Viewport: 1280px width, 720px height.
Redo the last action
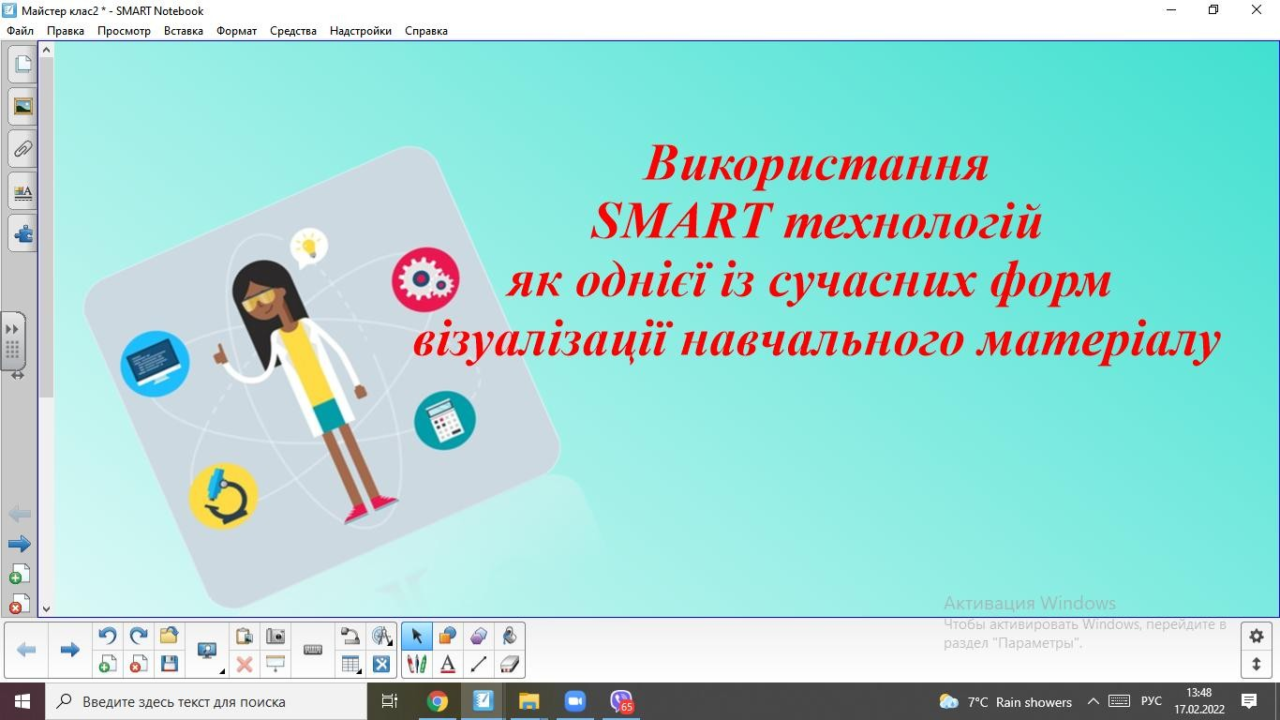(139, 636)
